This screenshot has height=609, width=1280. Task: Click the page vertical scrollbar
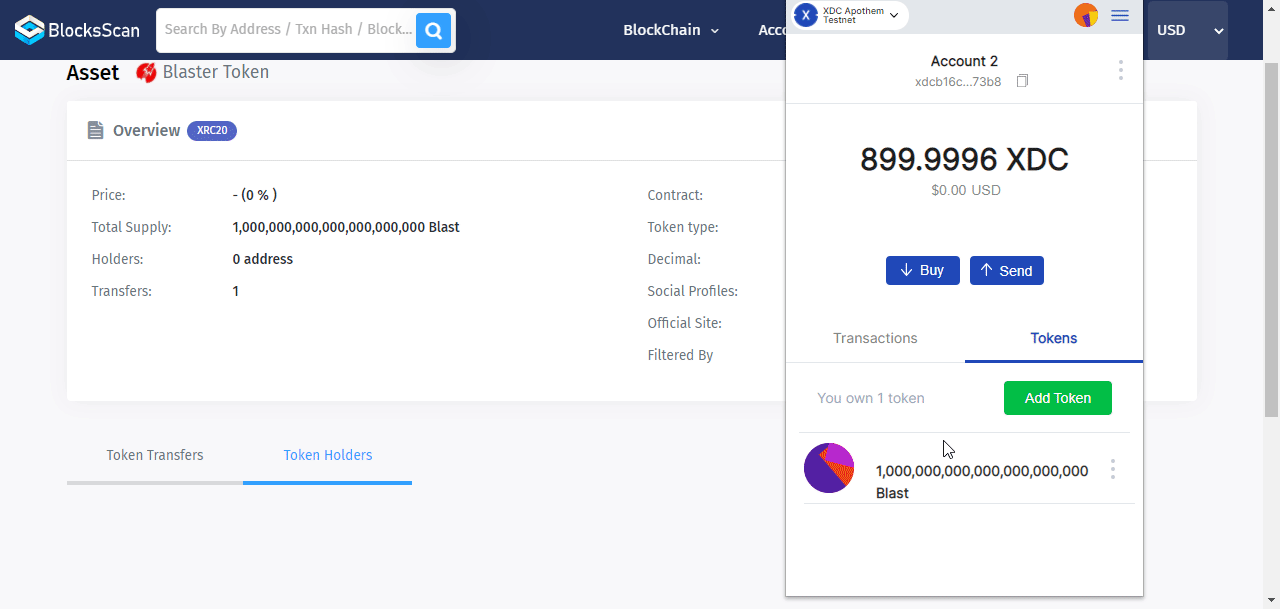(x=1272, y=240)
